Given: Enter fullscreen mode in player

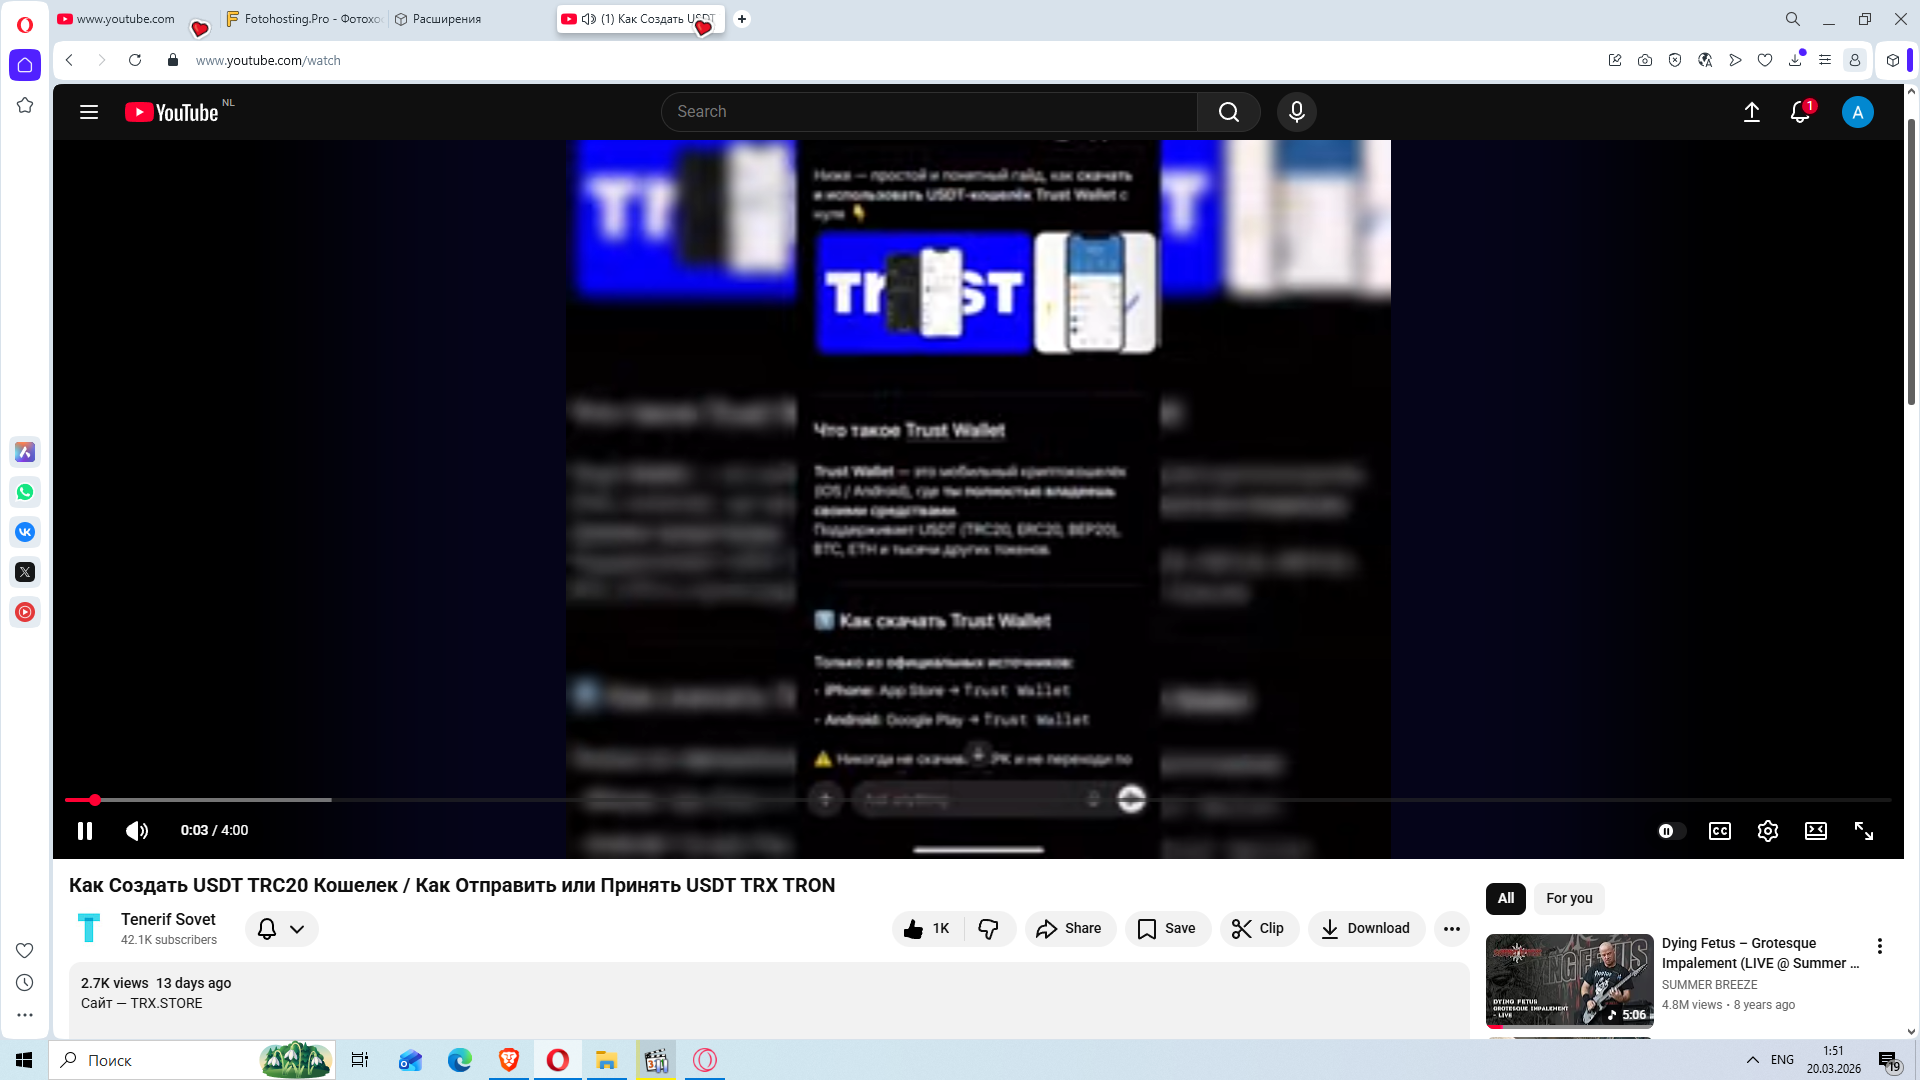Looking at the screenshot, I should (1863, 831).
